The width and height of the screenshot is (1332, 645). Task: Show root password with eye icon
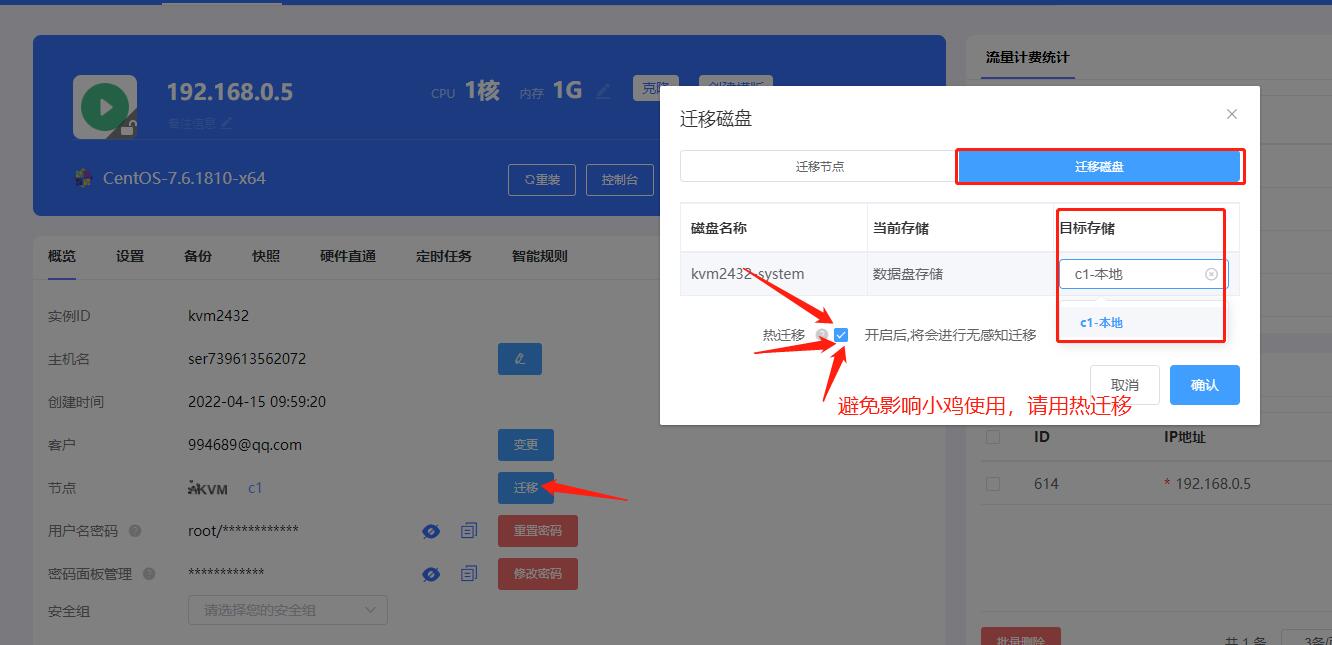(x=431, y=531)
